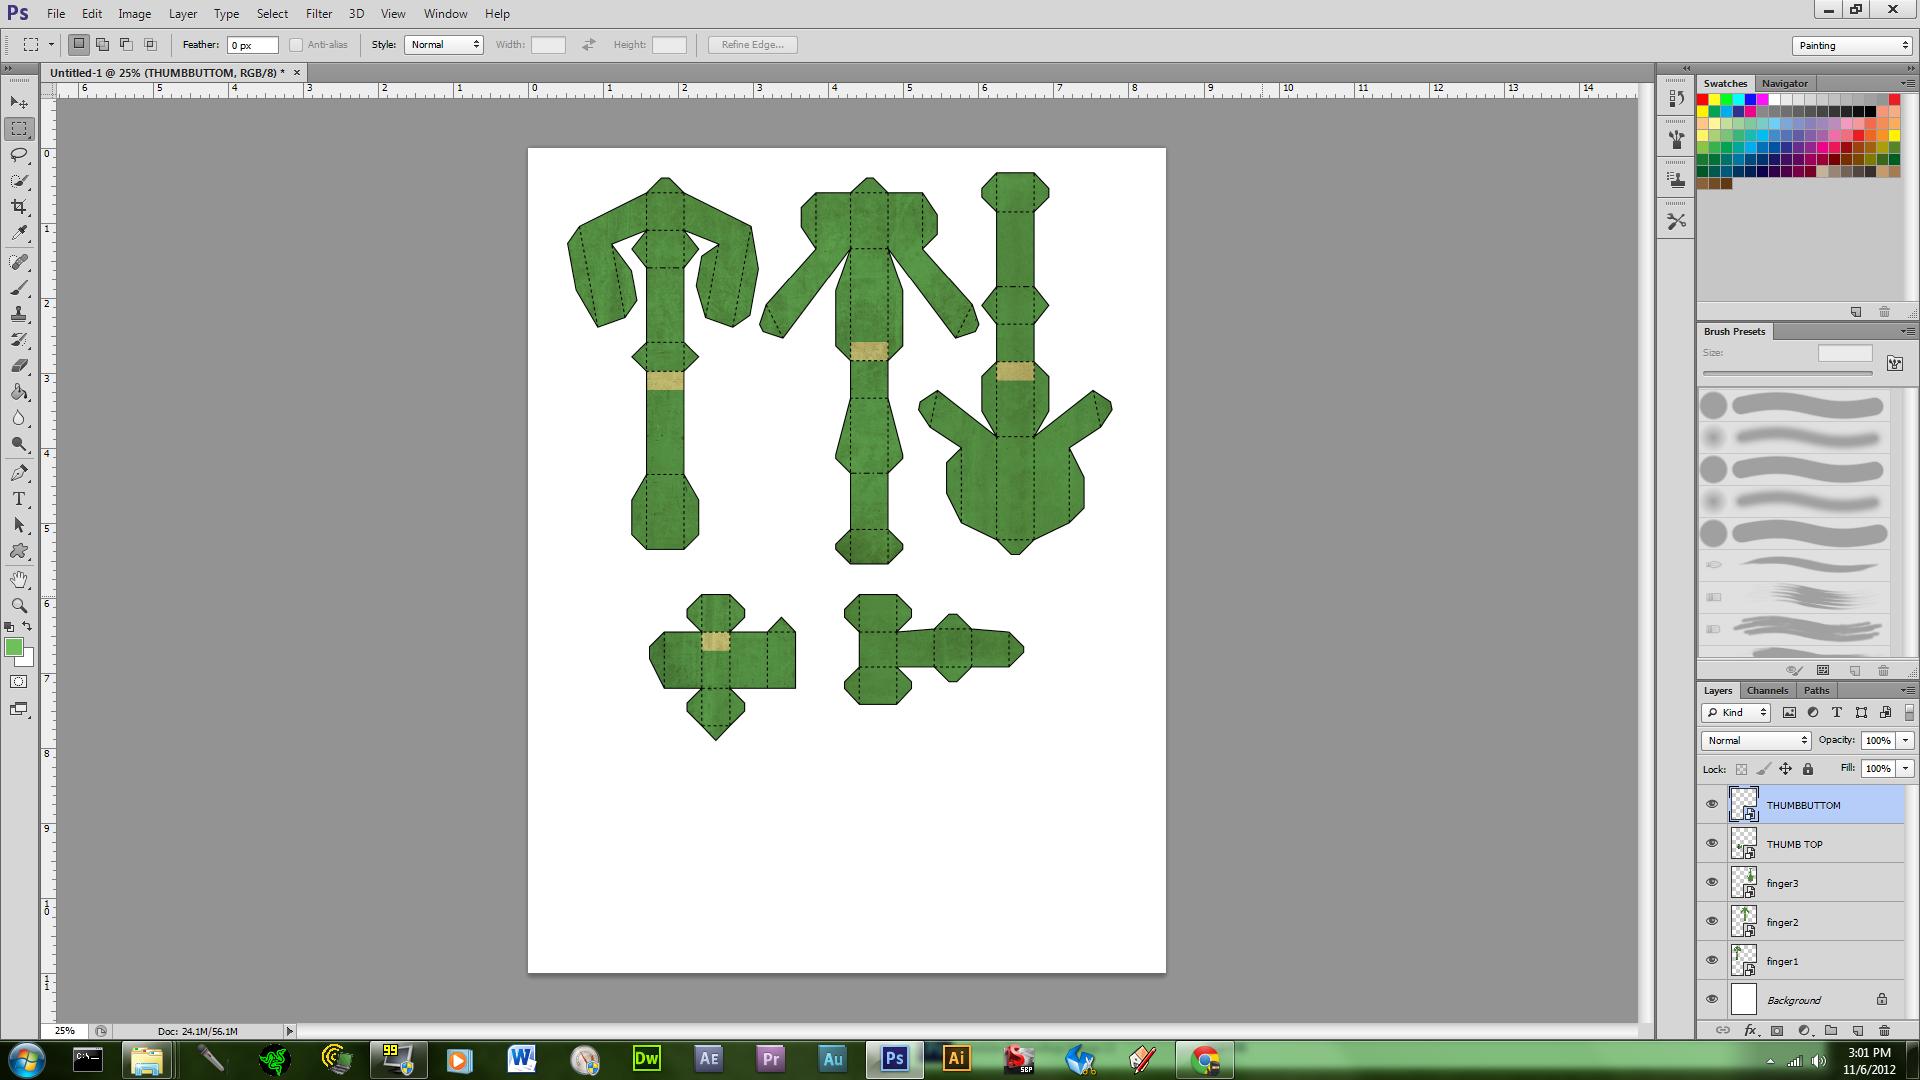Delete layer with trash icon
Viewport: 1920px width, 1080px height.
pos(1884,1030)
